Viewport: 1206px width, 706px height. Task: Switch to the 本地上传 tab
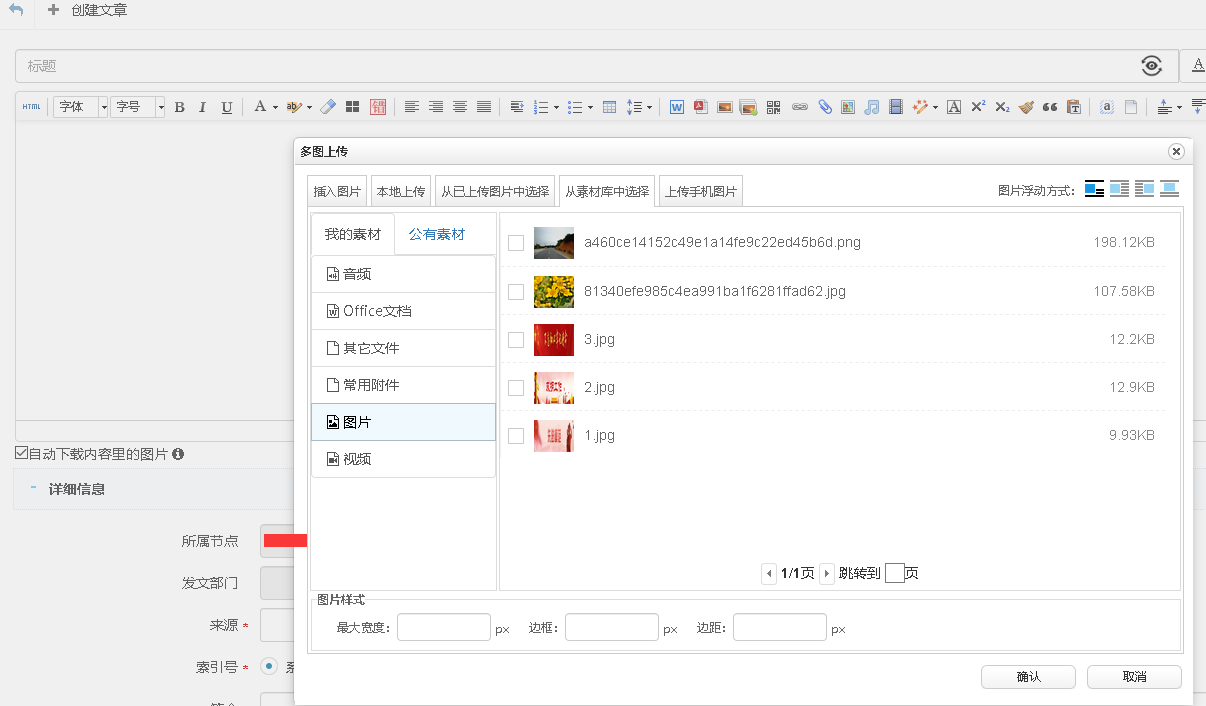[x=400, y=191]
